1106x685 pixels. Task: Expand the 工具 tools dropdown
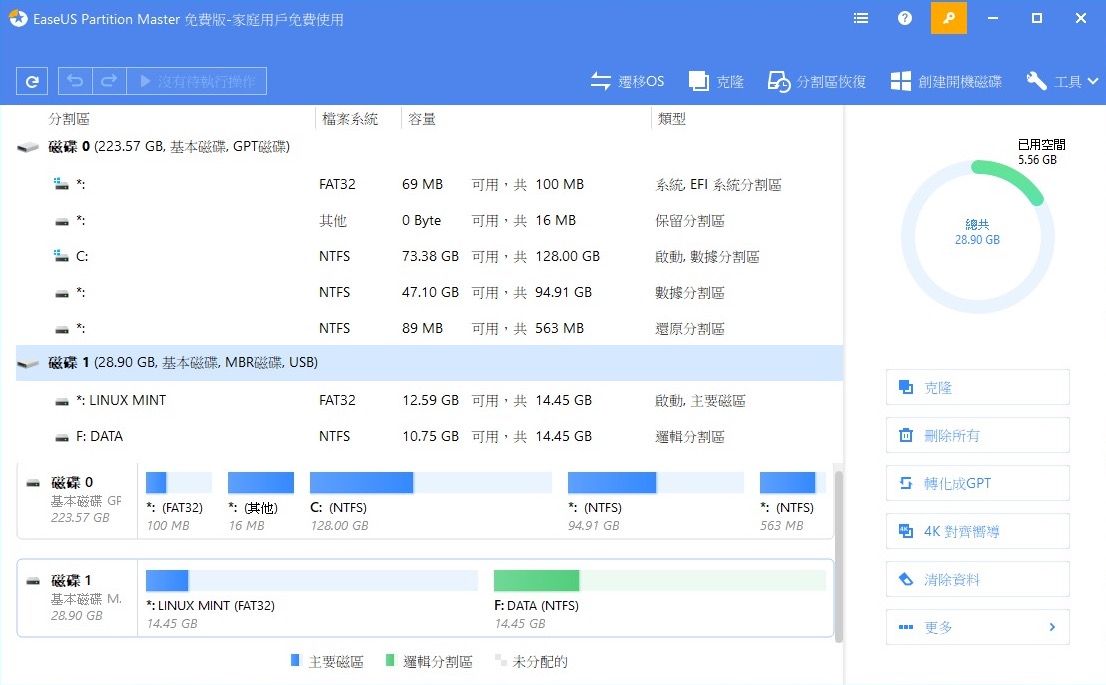tap(1062, 81)
